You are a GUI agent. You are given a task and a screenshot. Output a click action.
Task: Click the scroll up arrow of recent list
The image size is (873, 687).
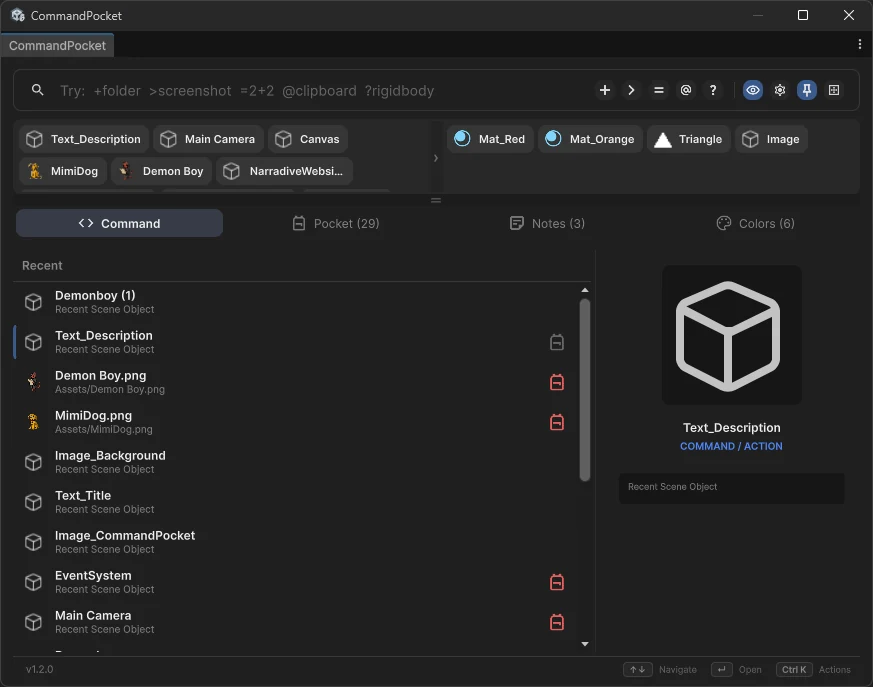585,290
